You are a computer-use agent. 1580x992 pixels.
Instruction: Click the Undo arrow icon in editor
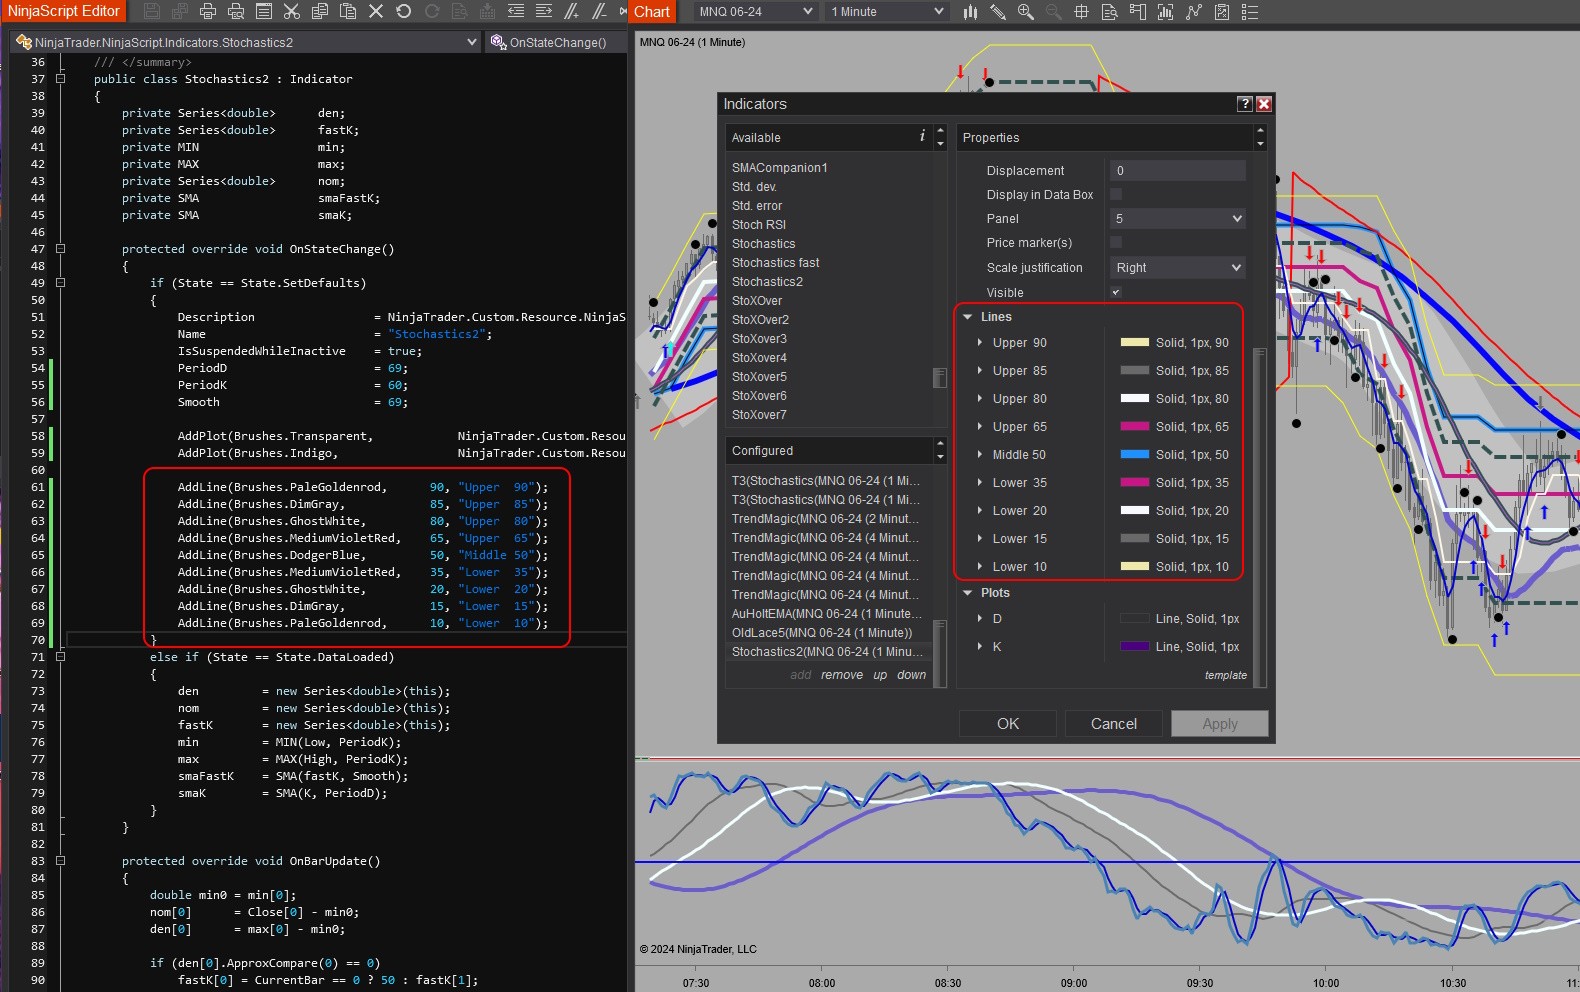pyautogui.click(x=404, y=12)
